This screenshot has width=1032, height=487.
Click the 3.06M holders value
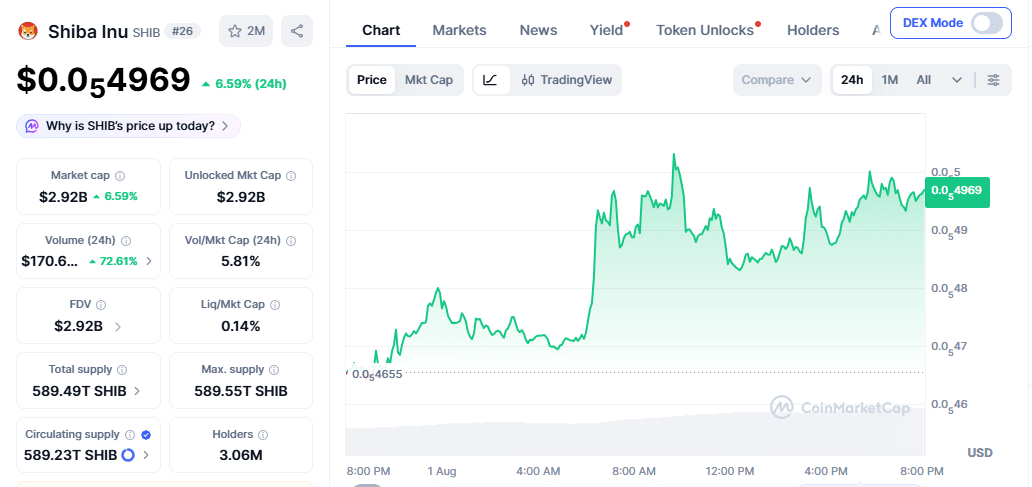click(241, 455)
